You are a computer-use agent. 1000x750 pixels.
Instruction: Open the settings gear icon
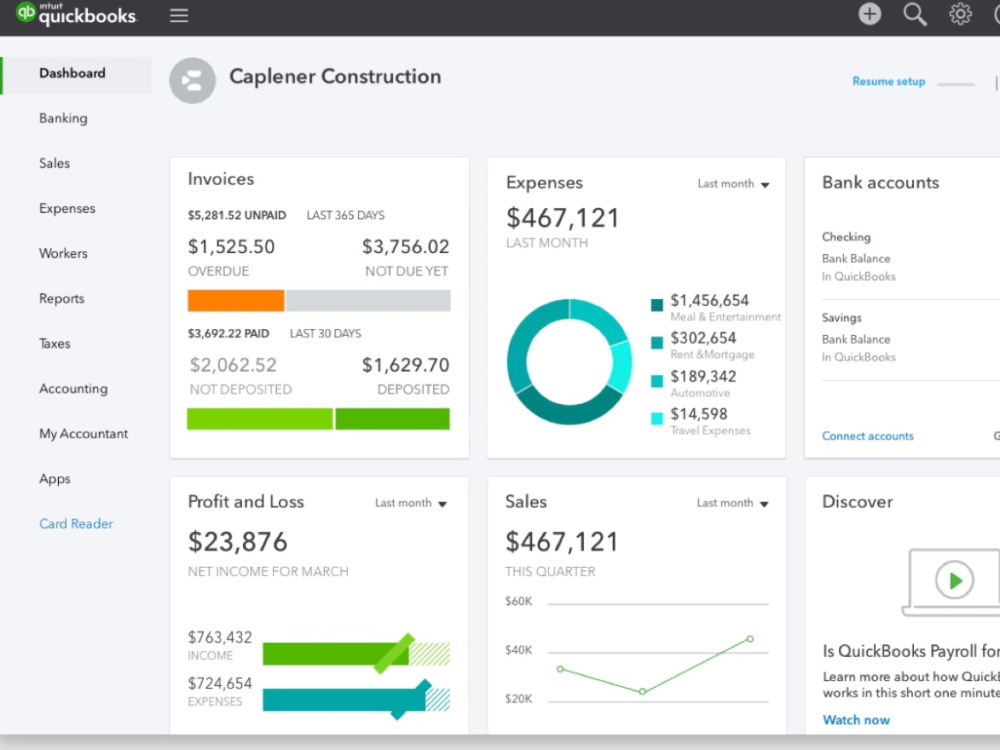point(960,14)
